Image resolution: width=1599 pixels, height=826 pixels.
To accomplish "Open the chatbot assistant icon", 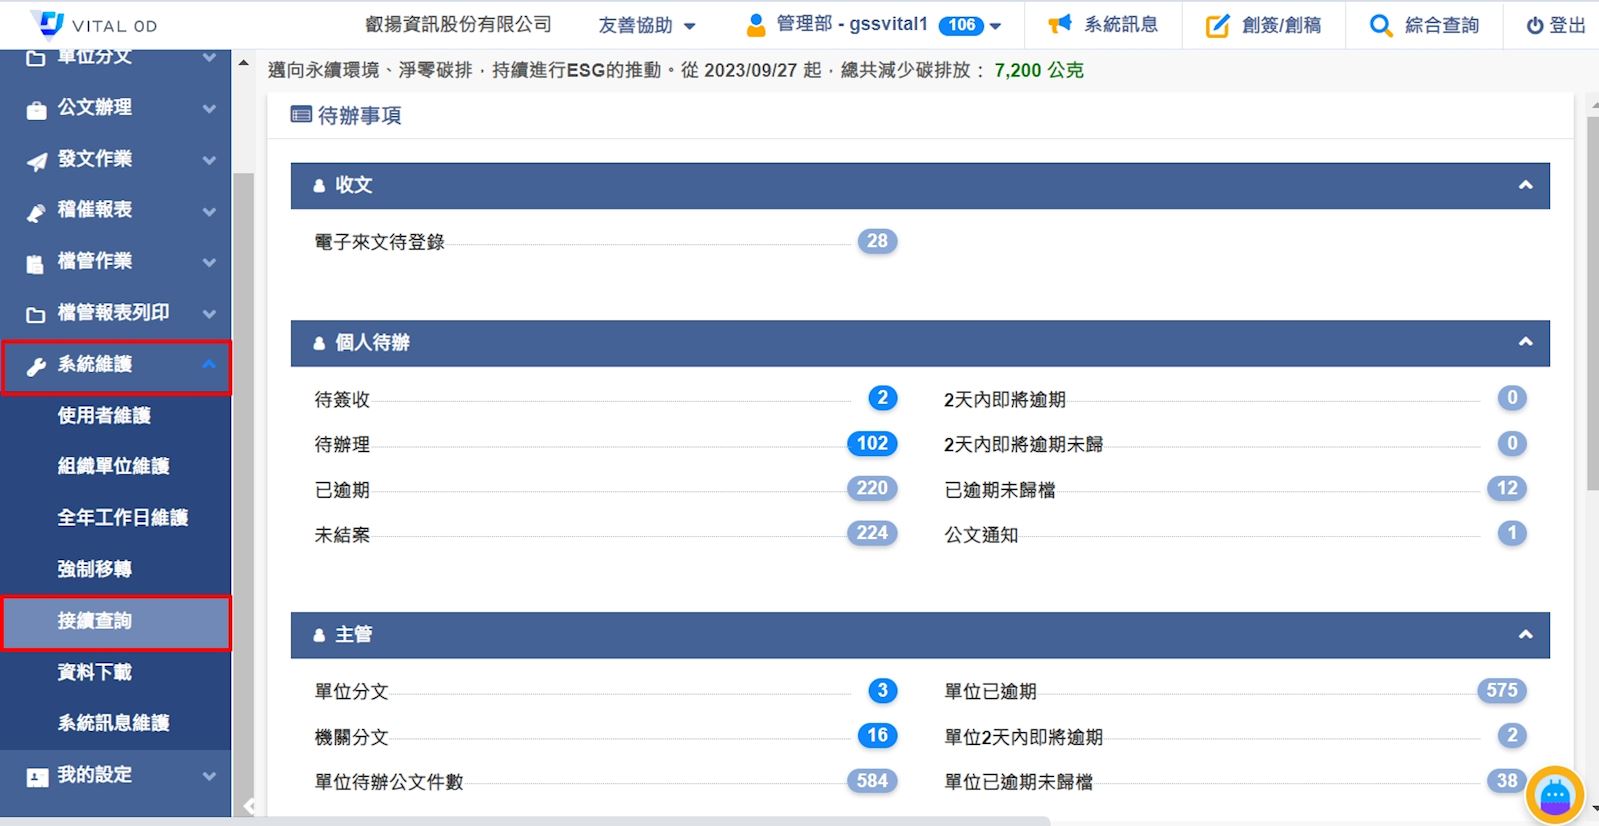I will [1554, 795].
